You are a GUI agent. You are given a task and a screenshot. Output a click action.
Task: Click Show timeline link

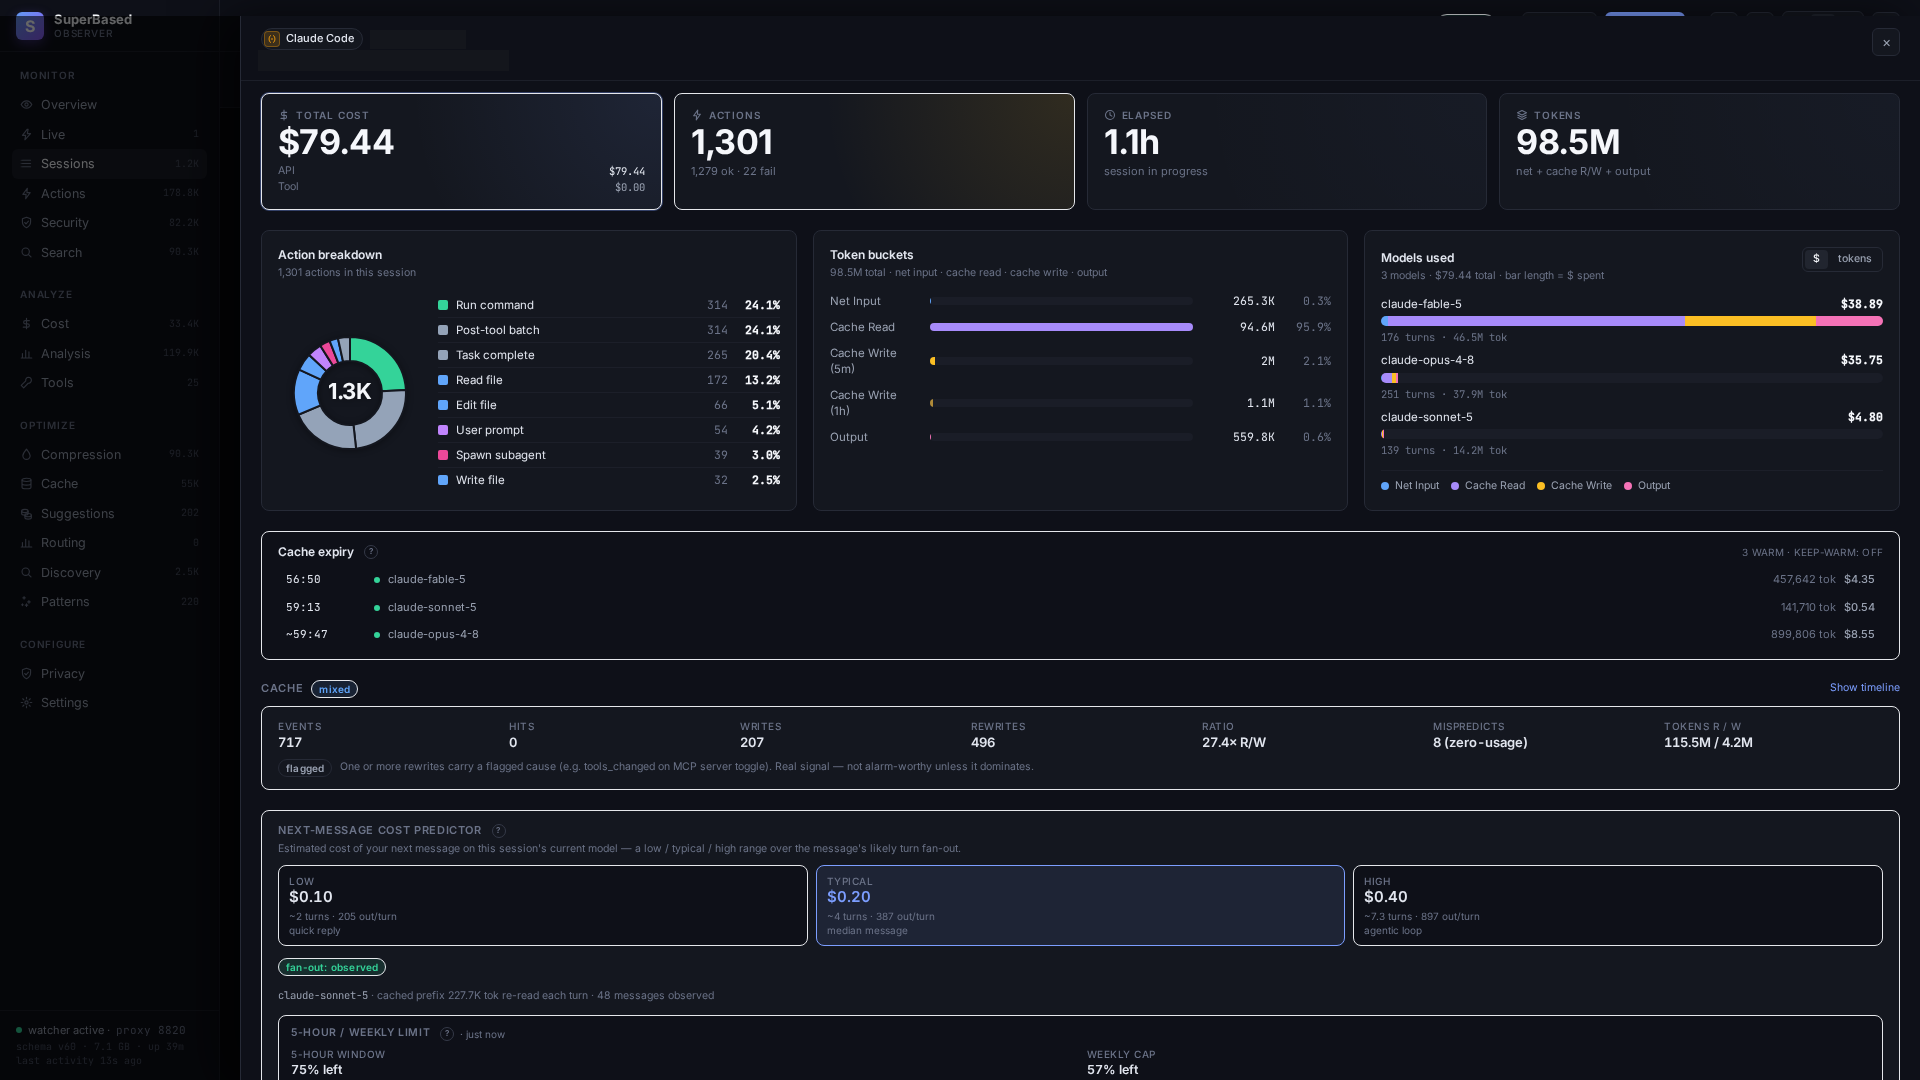(1864, 688)
